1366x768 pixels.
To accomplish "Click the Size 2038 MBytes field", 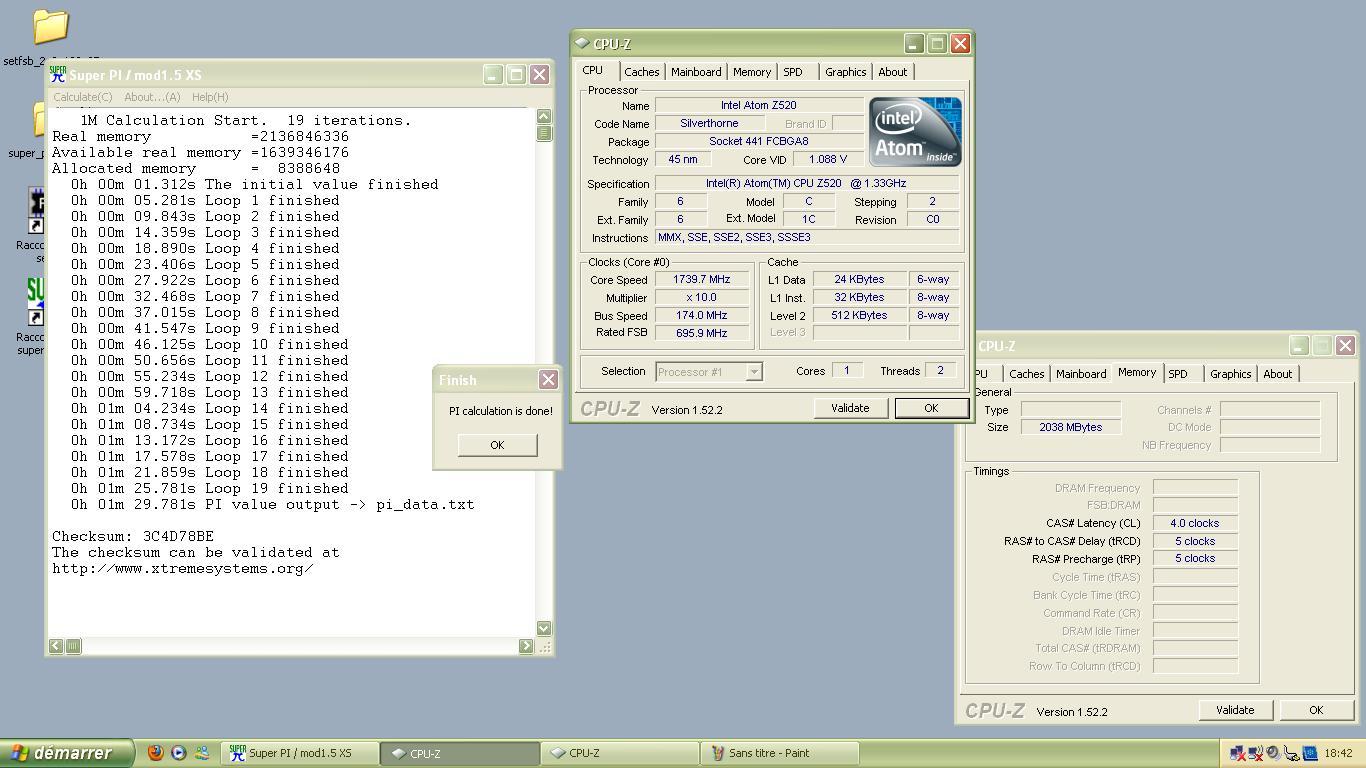I will [1071, 427].
